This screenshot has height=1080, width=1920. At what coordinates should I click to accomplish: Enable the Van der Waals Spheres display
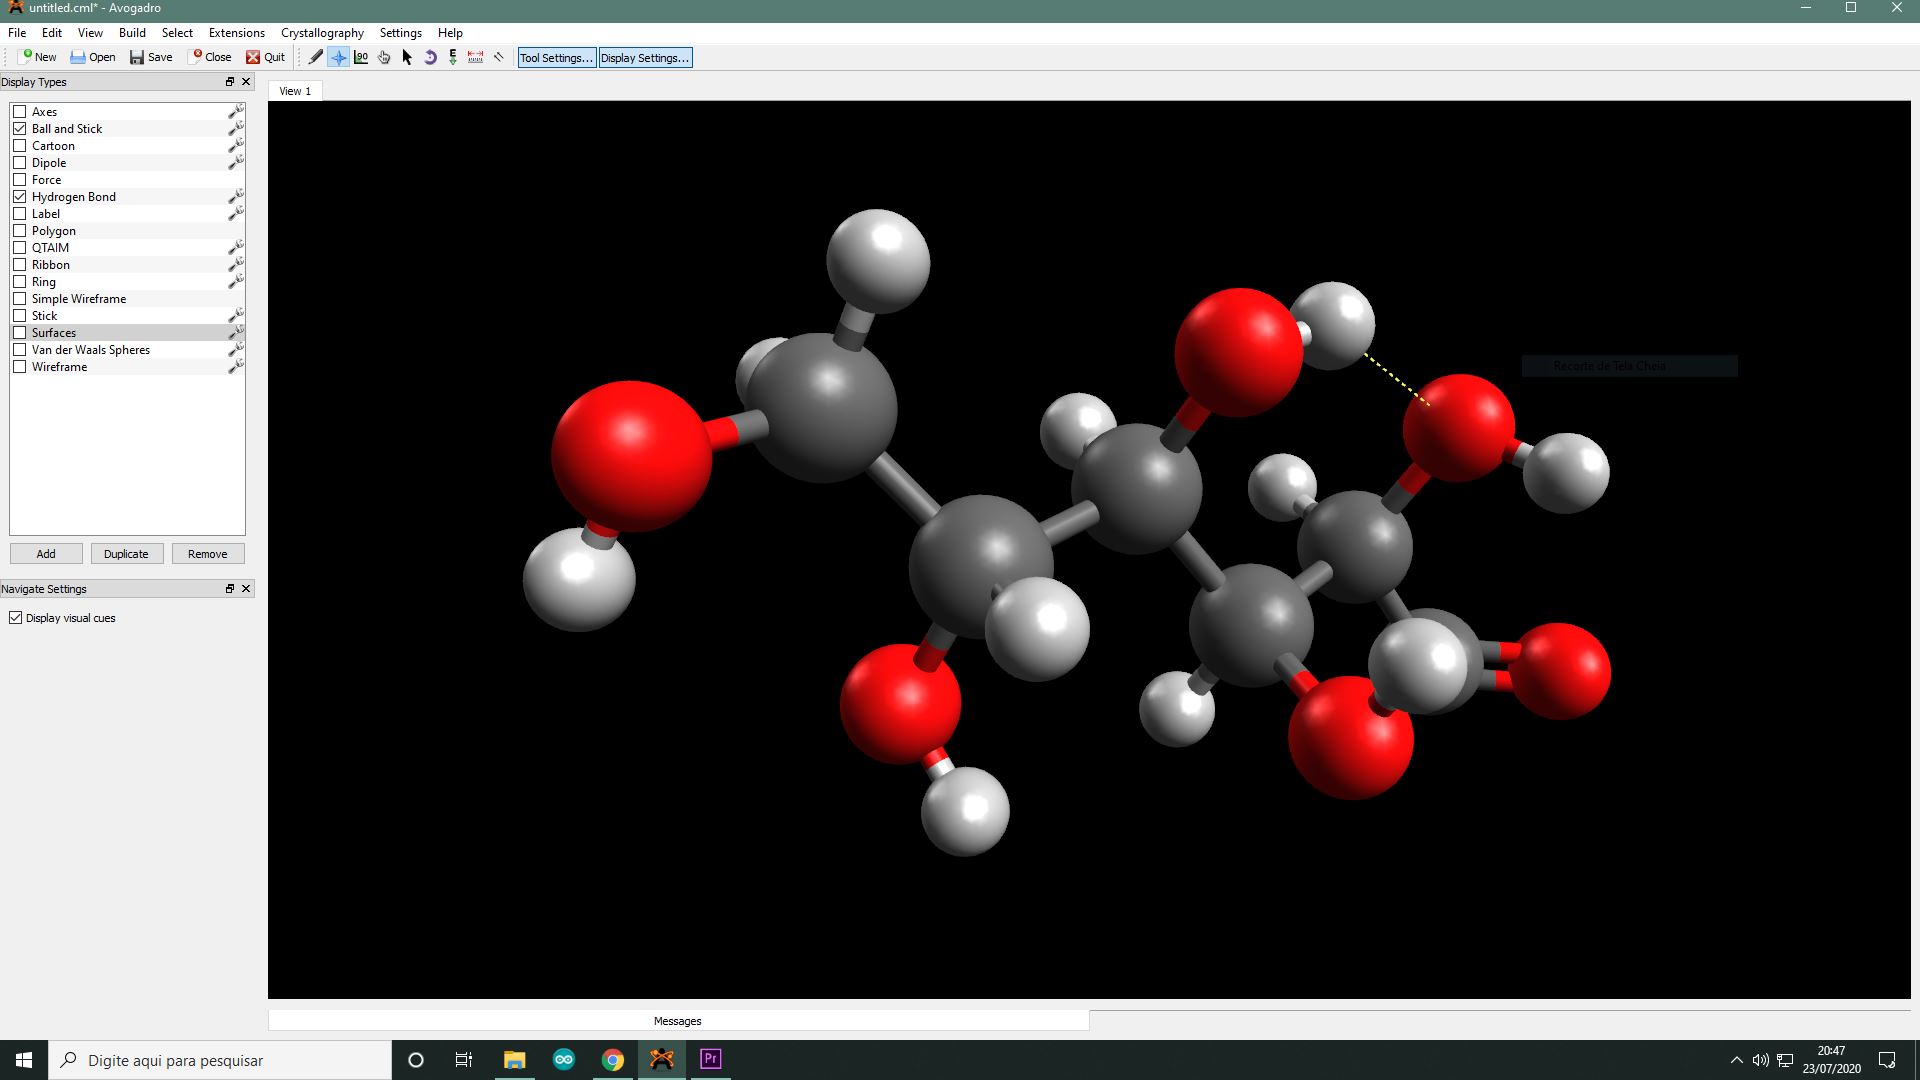click(x=19, y=349)
